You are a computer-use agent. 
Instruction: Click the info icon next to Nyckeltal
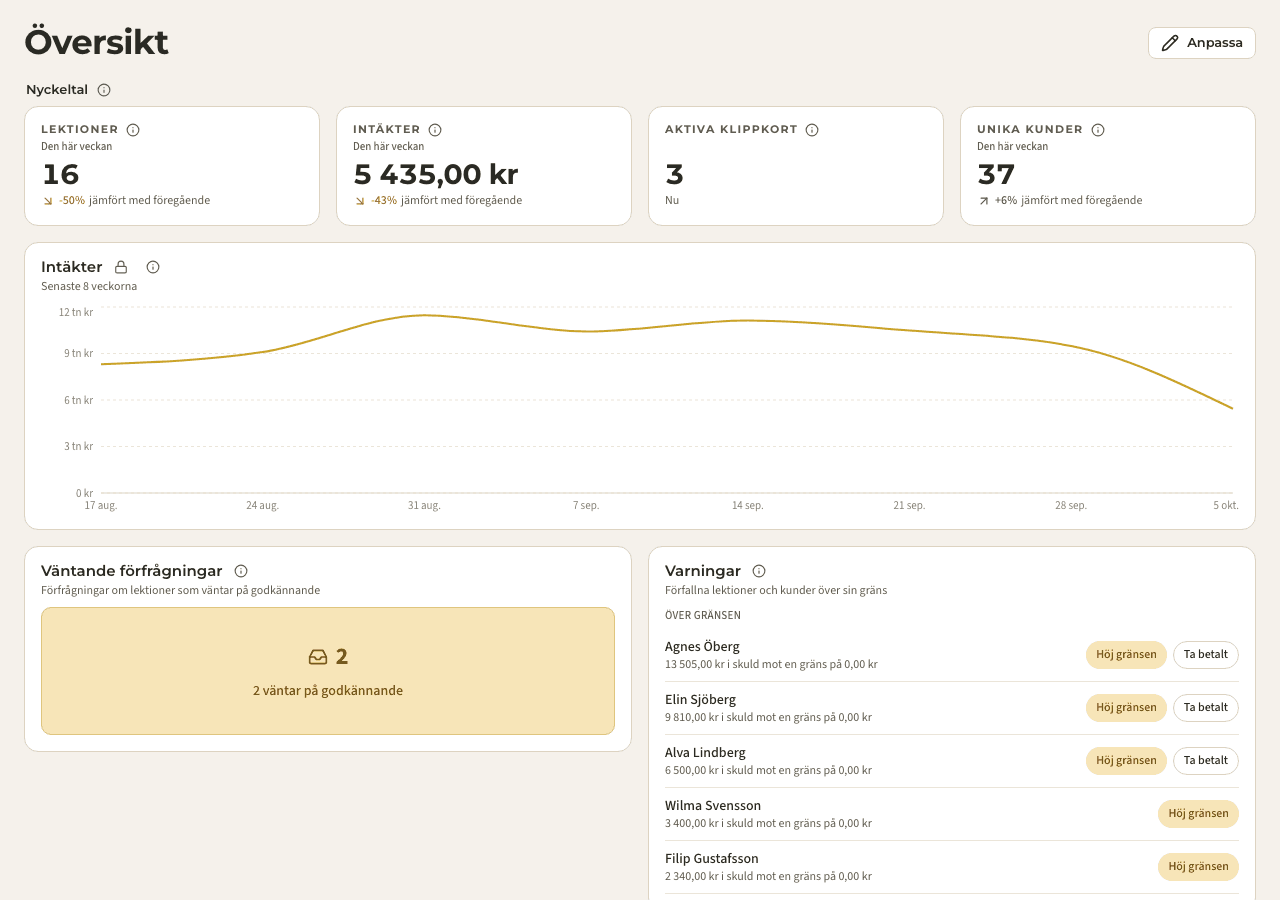(104, 90)
